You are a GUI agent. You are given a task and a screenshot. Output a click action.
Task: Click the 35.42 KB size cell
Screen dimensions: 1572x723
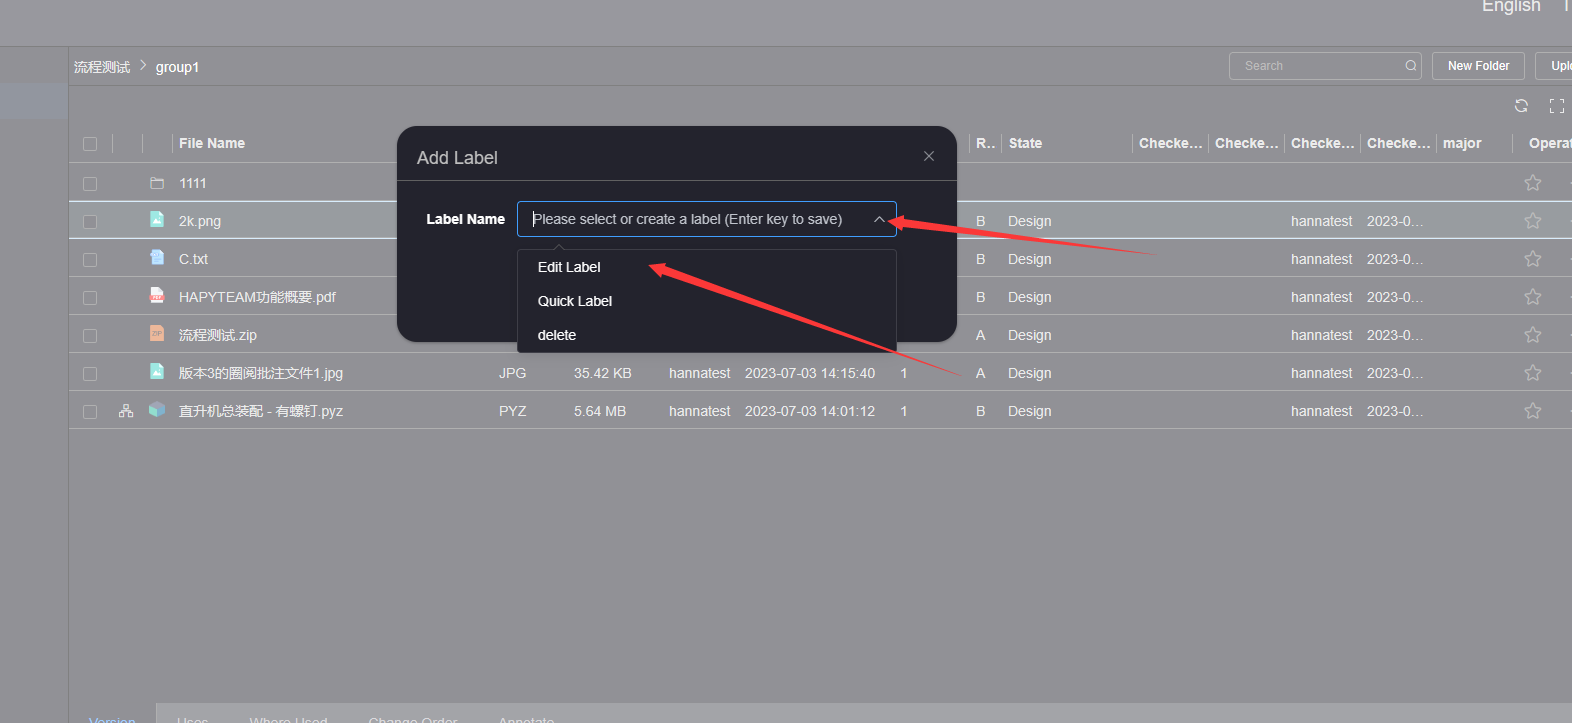[603, 373]
